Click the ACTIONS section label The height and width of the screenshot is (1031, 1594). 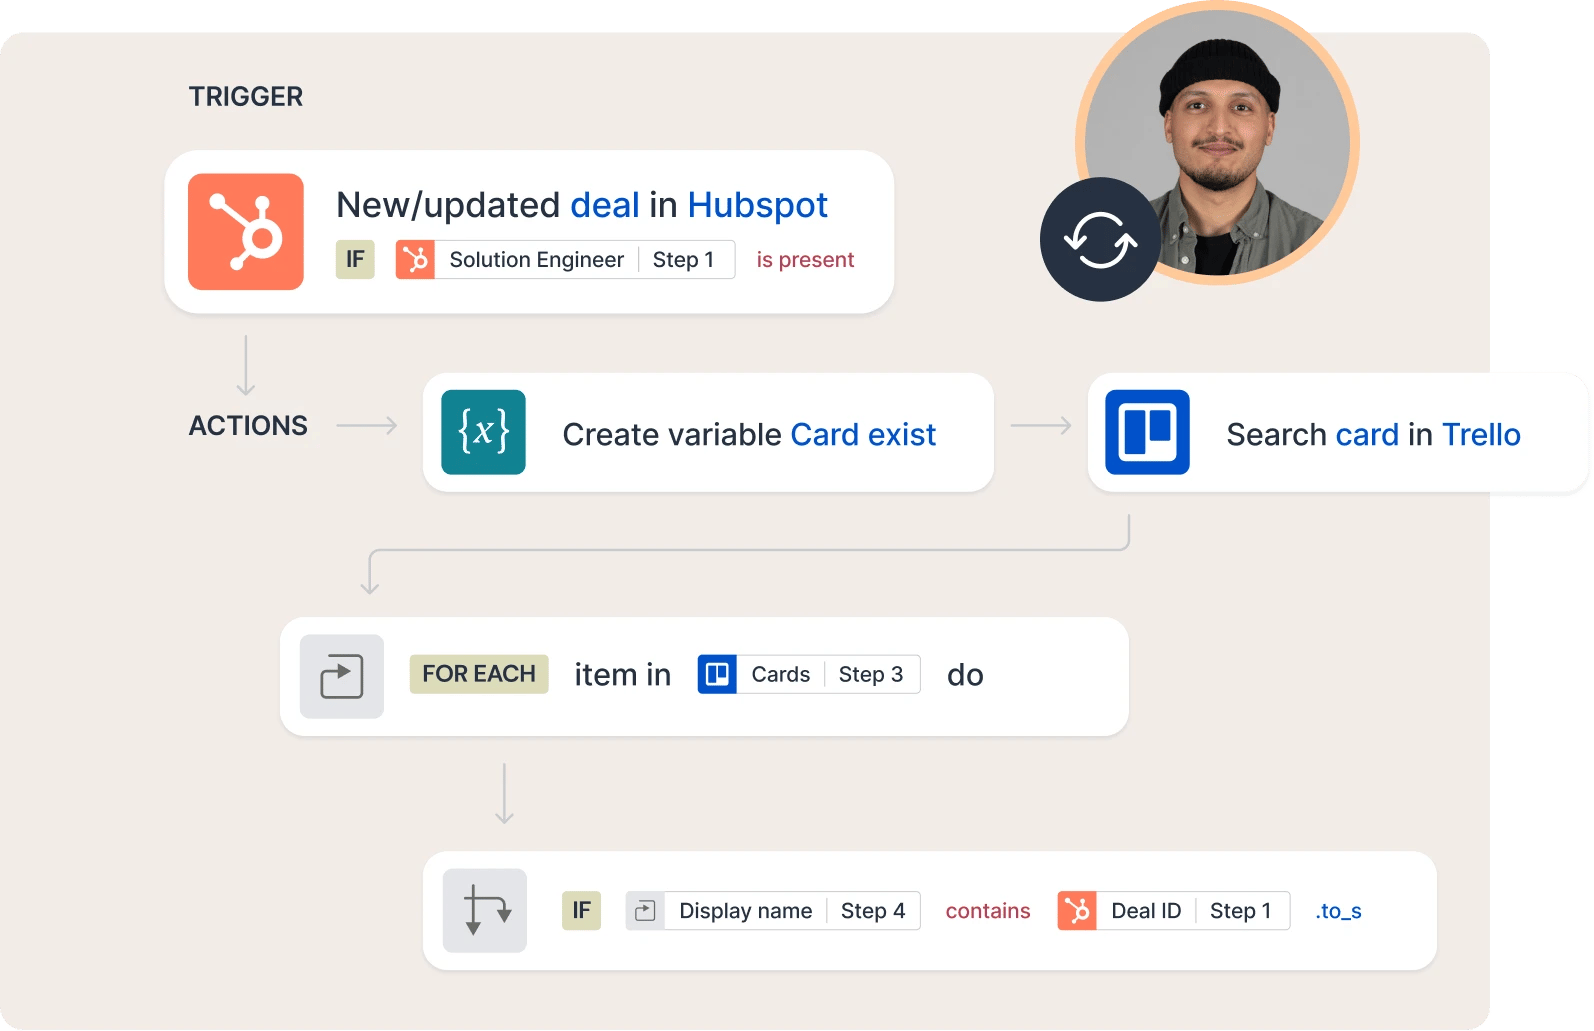coord(249,426)
